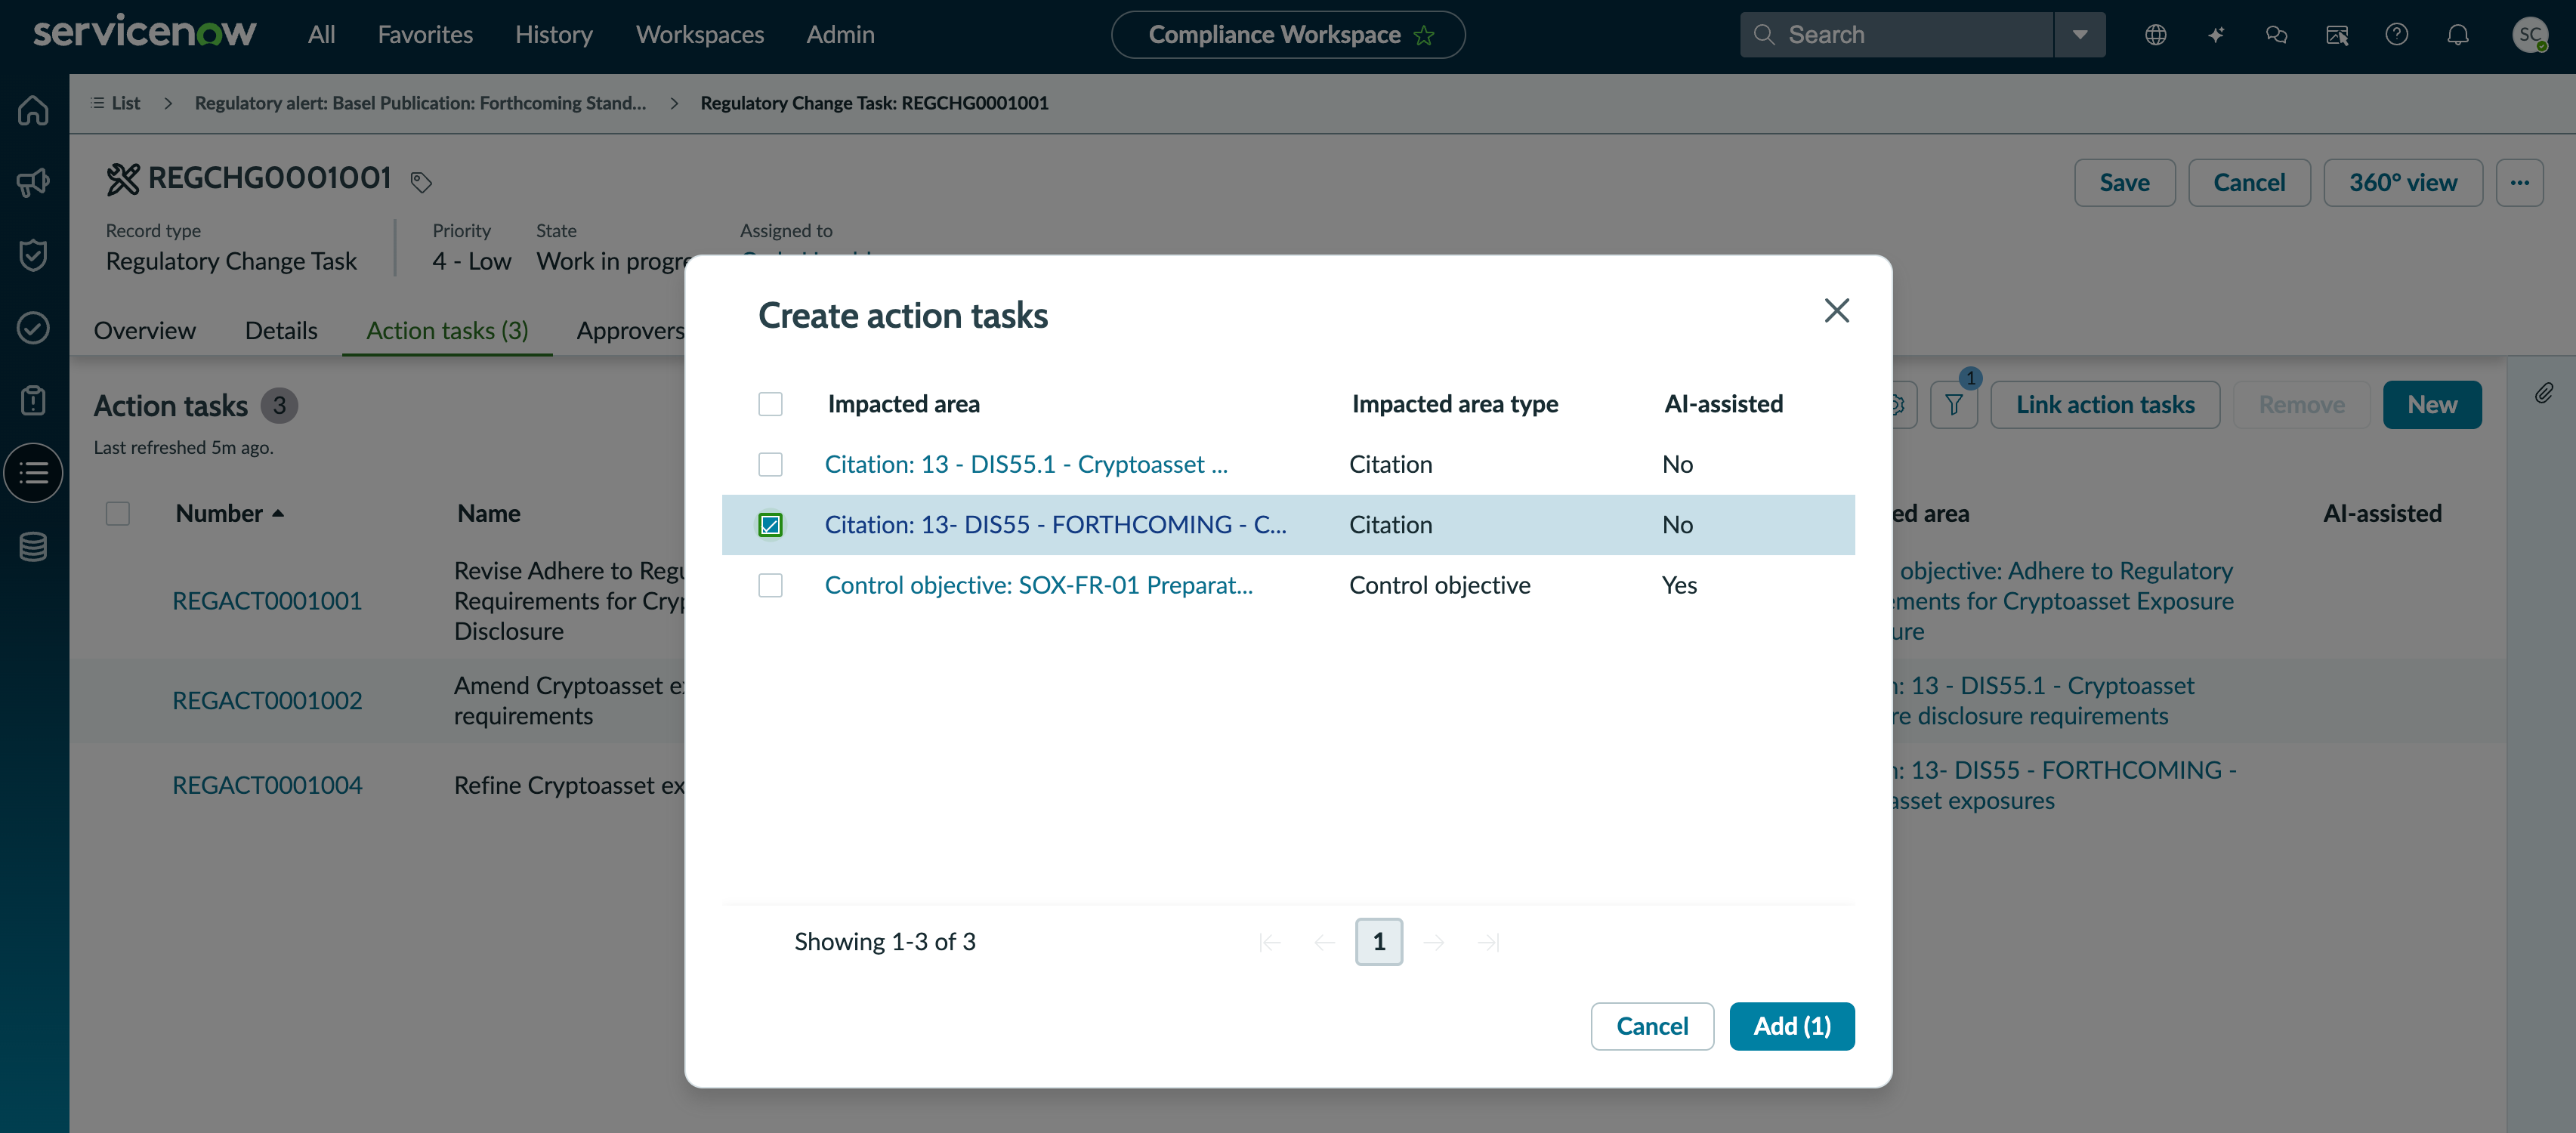This screenshot has width=2576, height=1133.
Task: Open the Citation 13- DIS55 FORTHCOMING link
Action: click(1055, 525)
